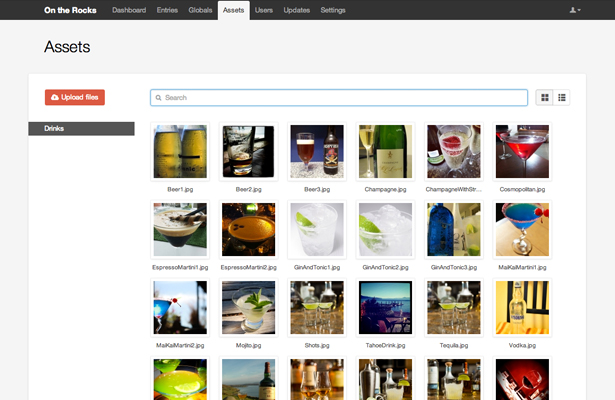Select the GinAndTonic3.jpg thumbnail

tap(454, 229)
